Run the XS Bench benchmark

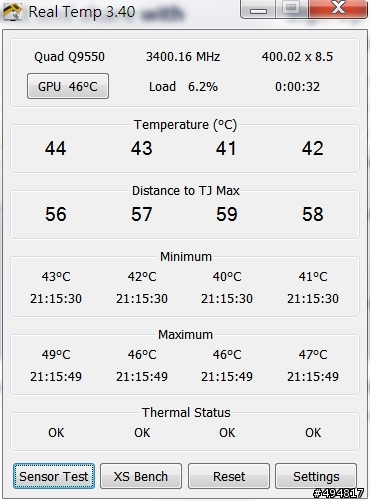coord(141,476)
